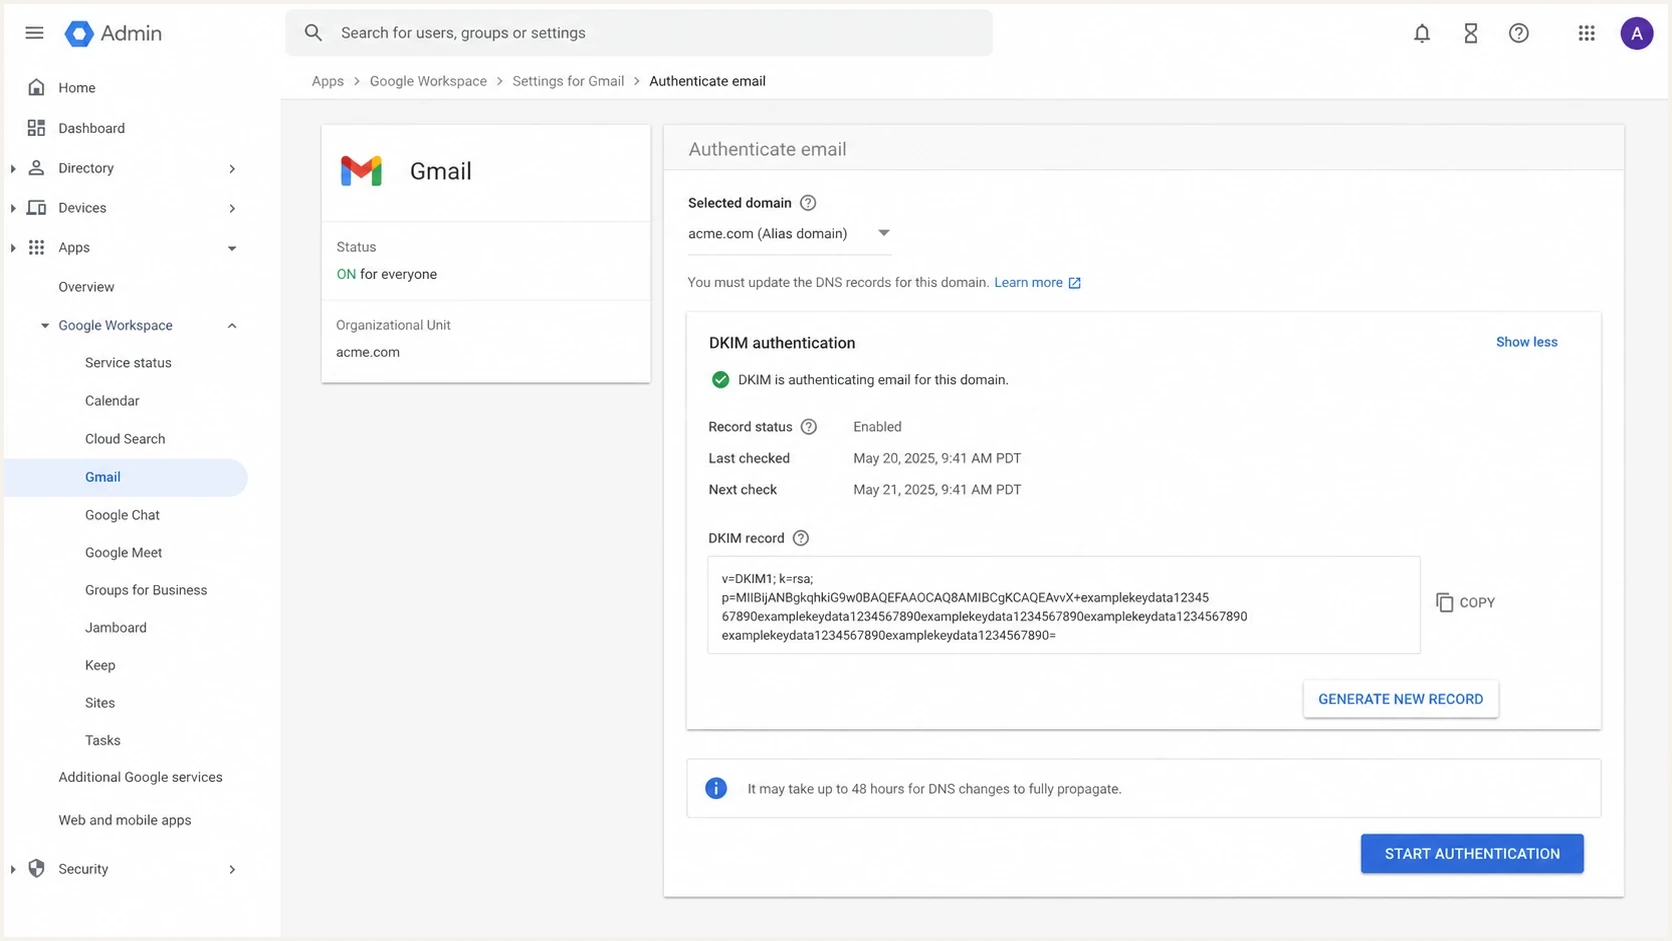Open Overview under Apps
Screen dimensions: 1672x941
(x=86, y=287)
